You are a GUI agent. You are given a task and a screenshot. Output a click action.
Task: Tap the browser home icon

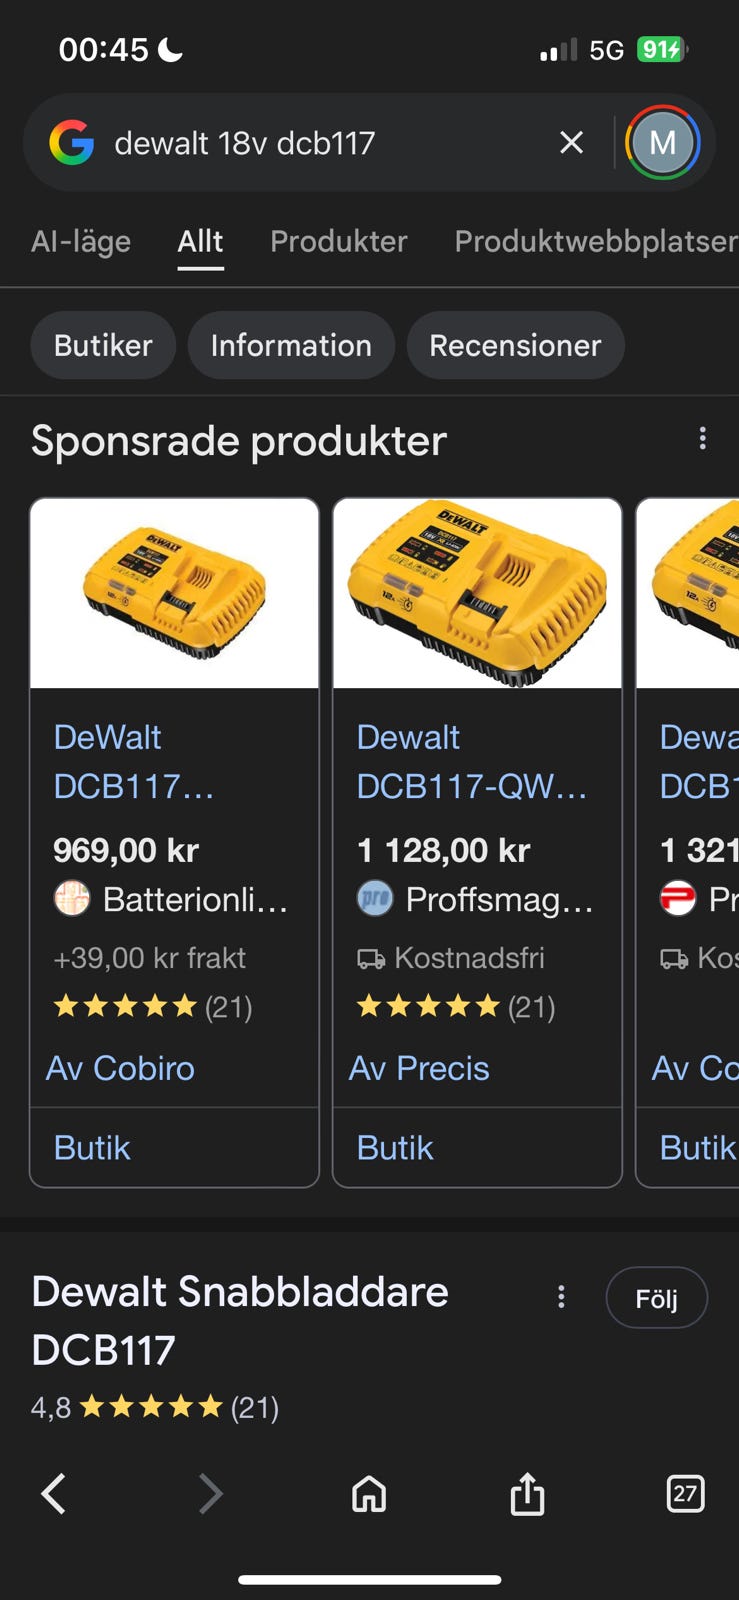[x=369, y=1494]
